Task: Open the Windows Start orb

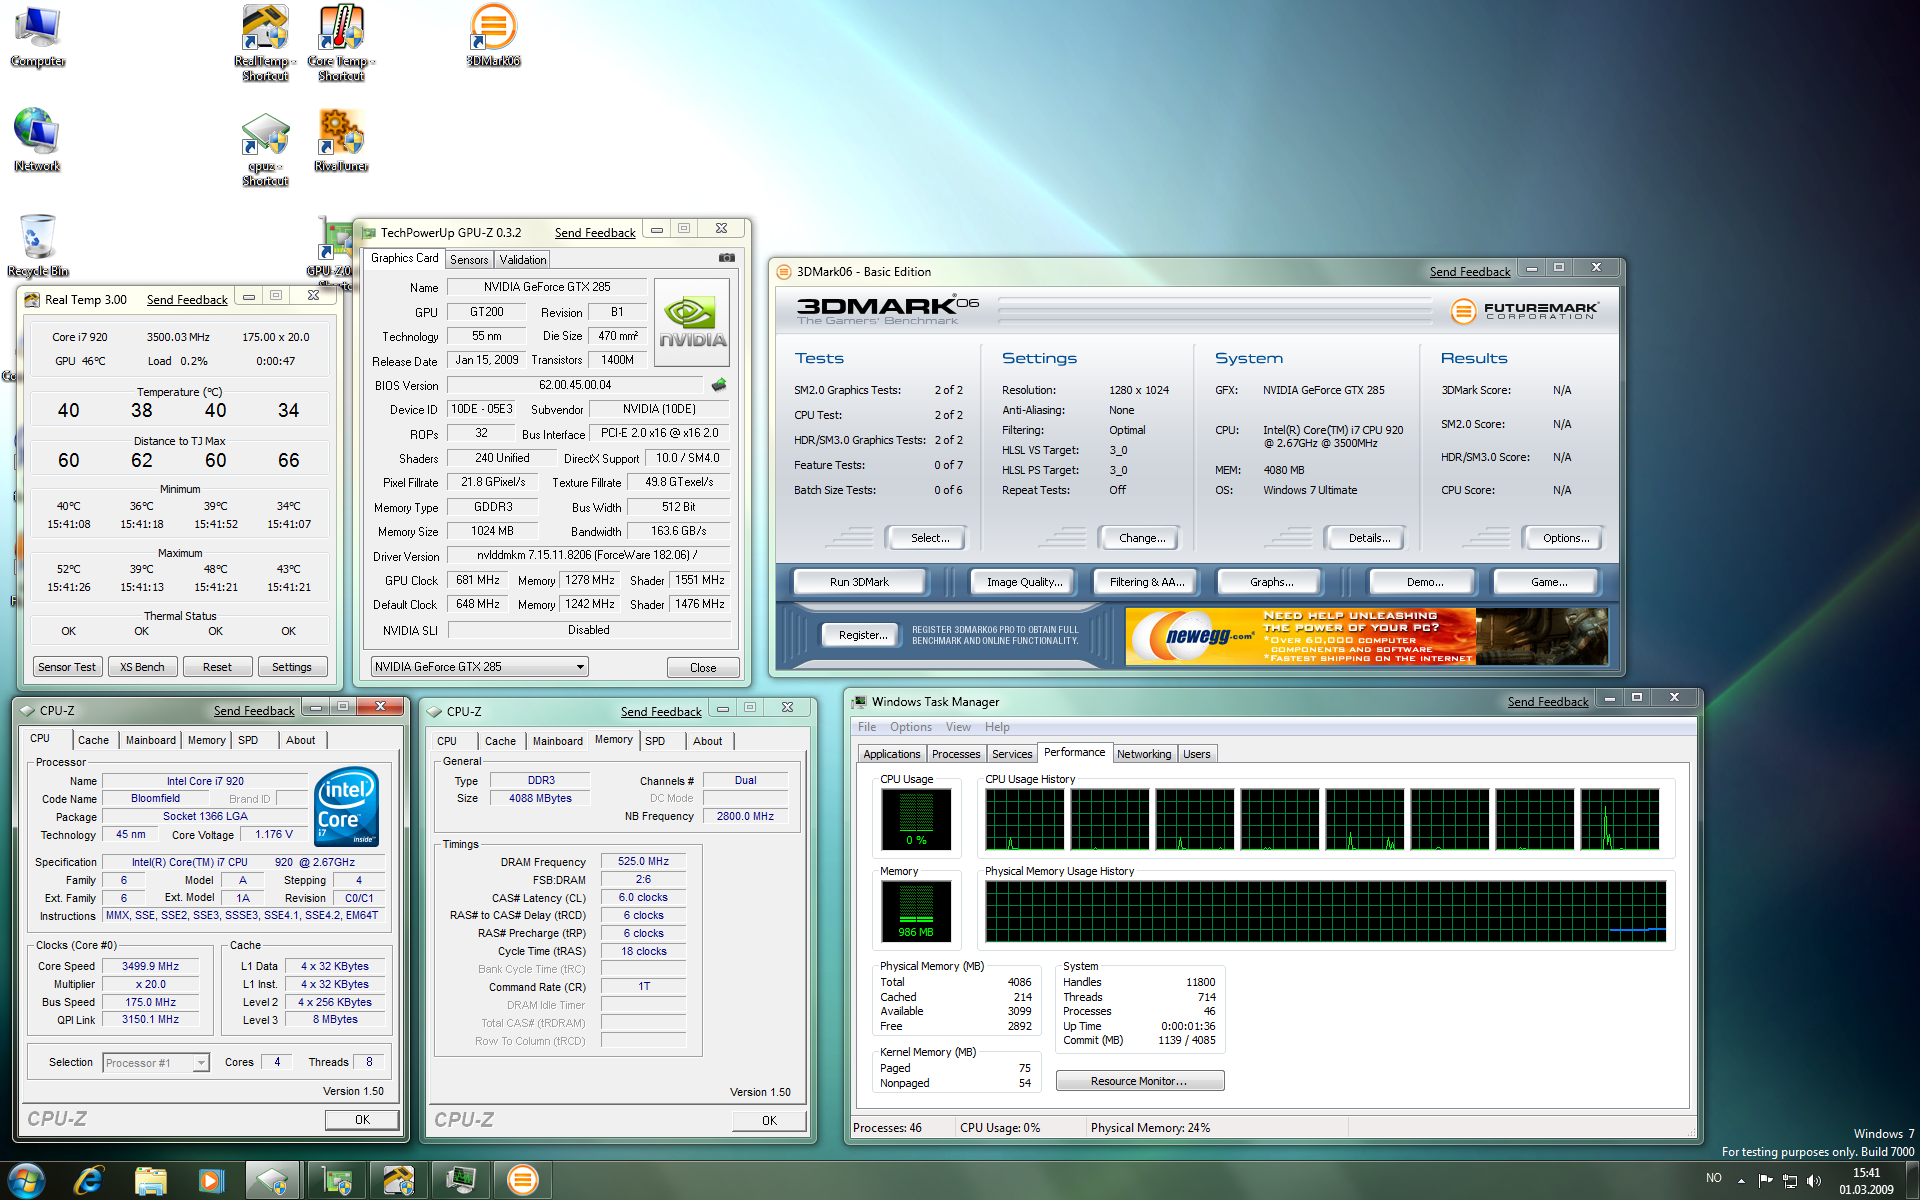Action: click(x=26, y=1181)
